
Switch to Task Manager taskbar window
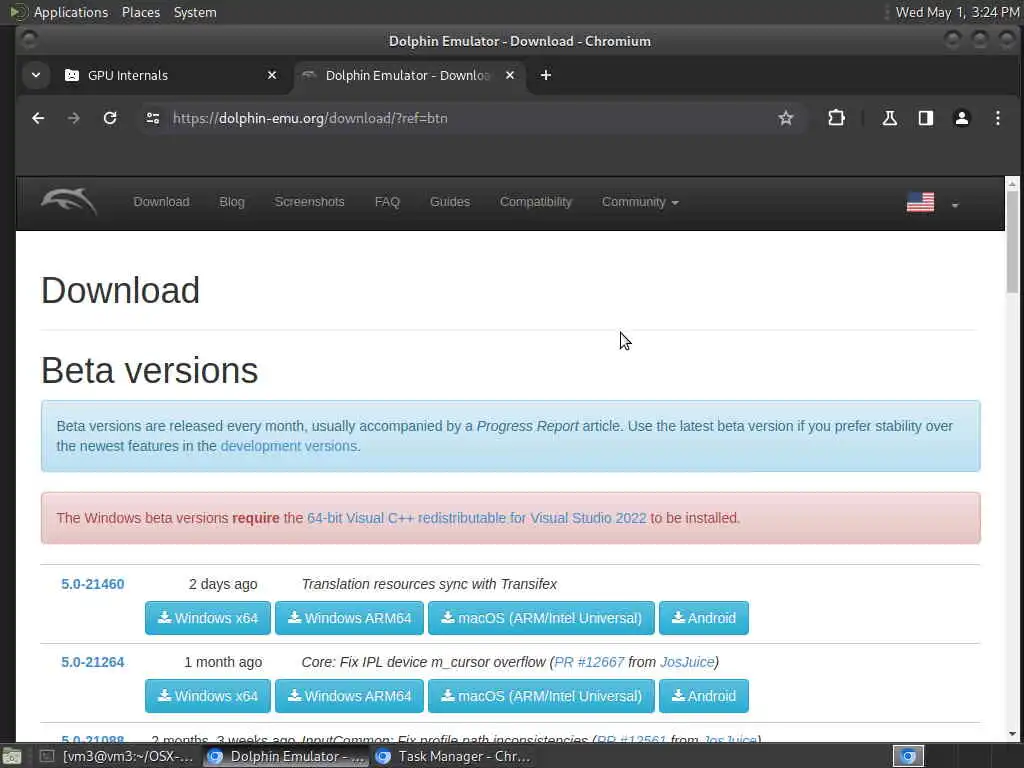pyautogui.click(x=453, y=756)
